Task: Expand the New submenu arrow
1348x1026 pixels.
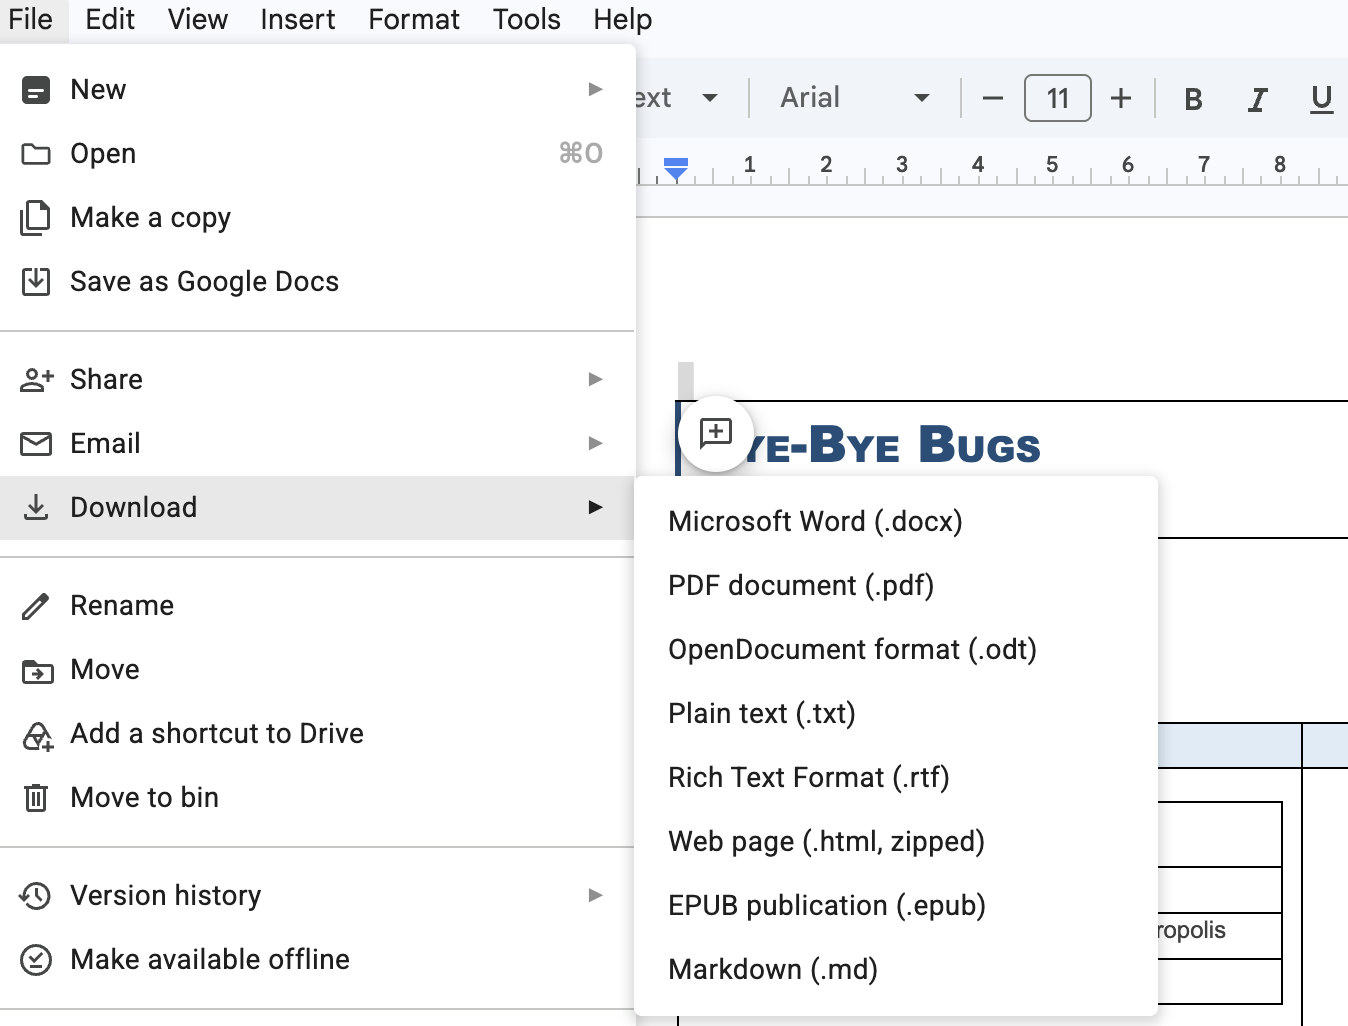Action: [595, 89]
